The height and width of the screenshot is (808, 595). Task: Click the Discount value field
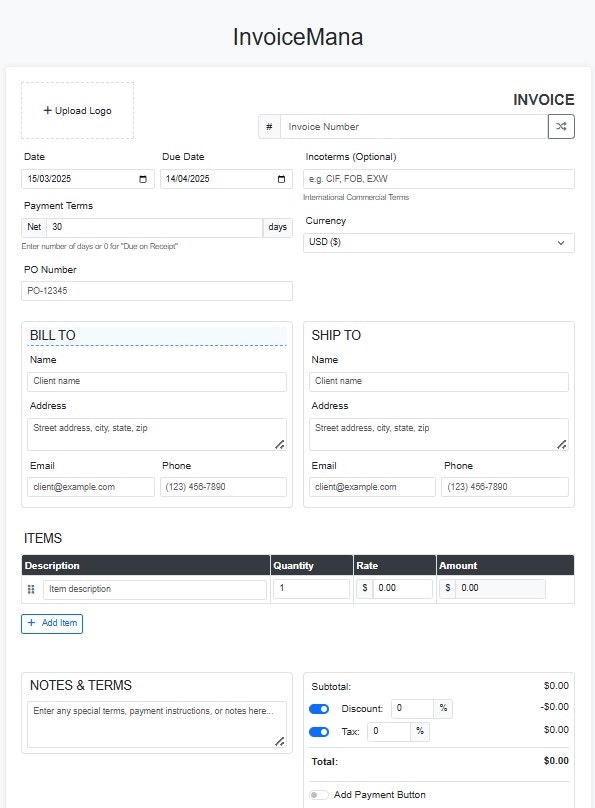click(413, 709)
